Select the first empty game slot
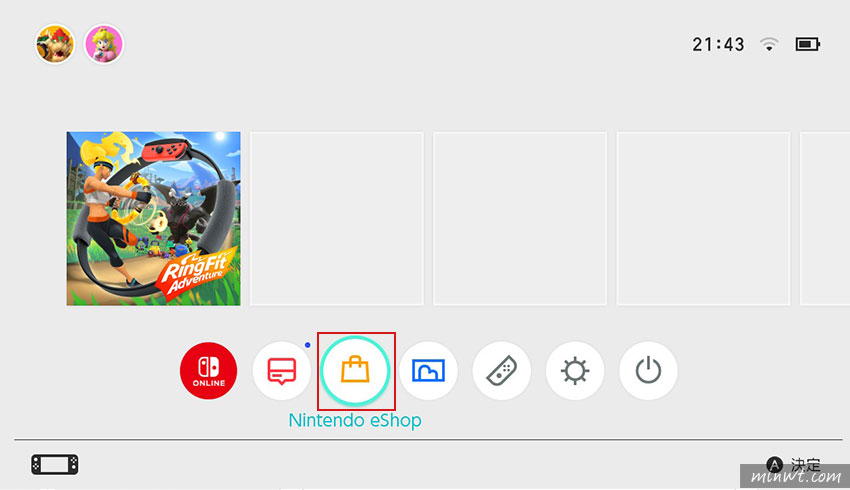The image size is (850, 490). (337, 218)
